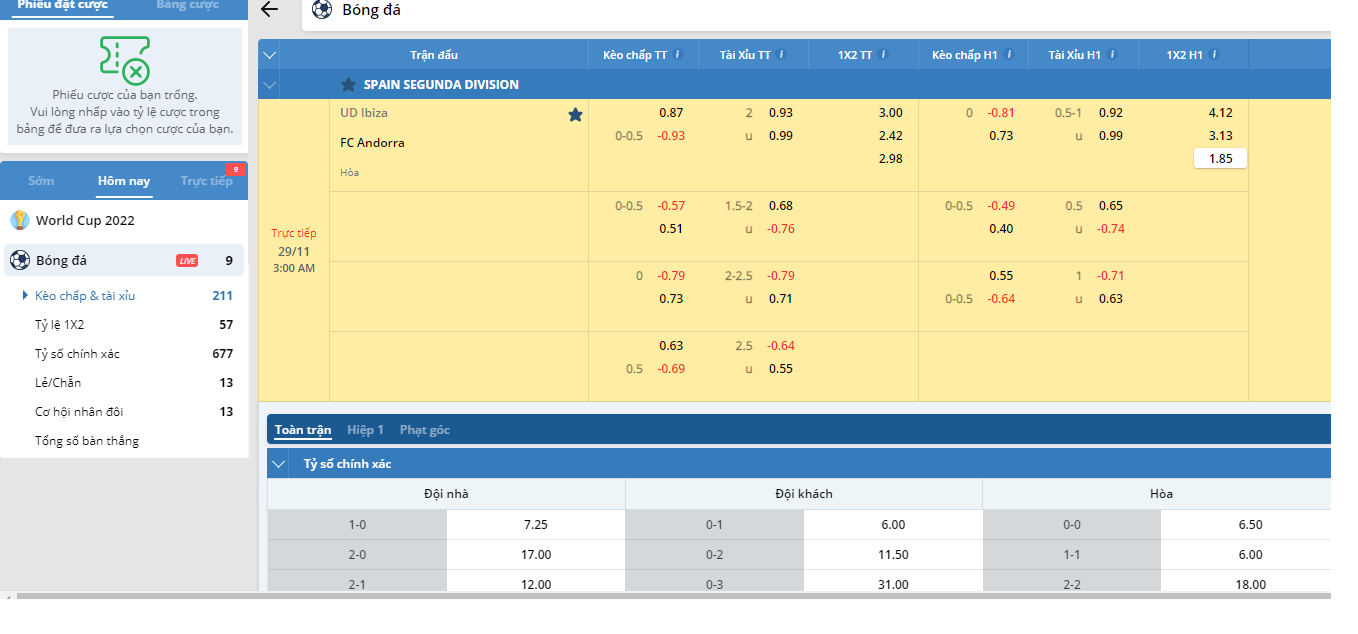The width and height of the screenshot is (1358, 634).
Task: Collapse all matches using table header chevron
Action: coord(269,55)
